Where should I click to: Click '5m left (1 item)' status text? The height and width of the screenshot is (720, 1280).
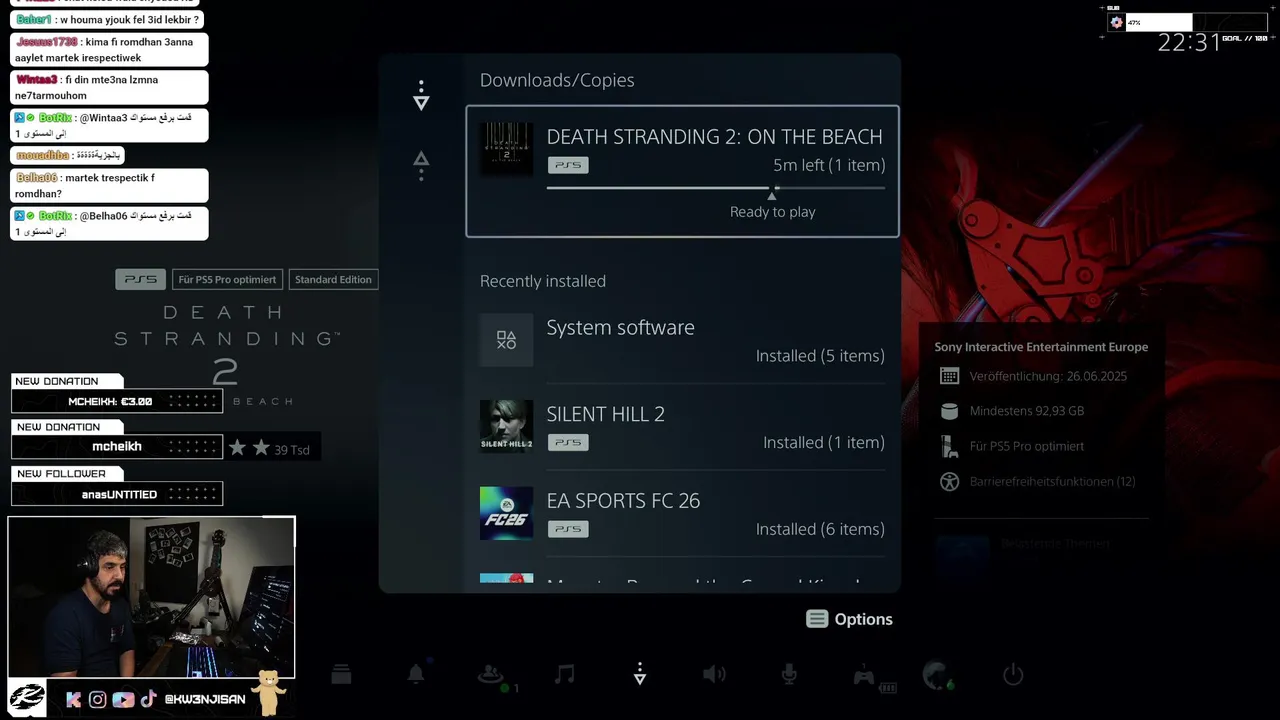point(829,165)
